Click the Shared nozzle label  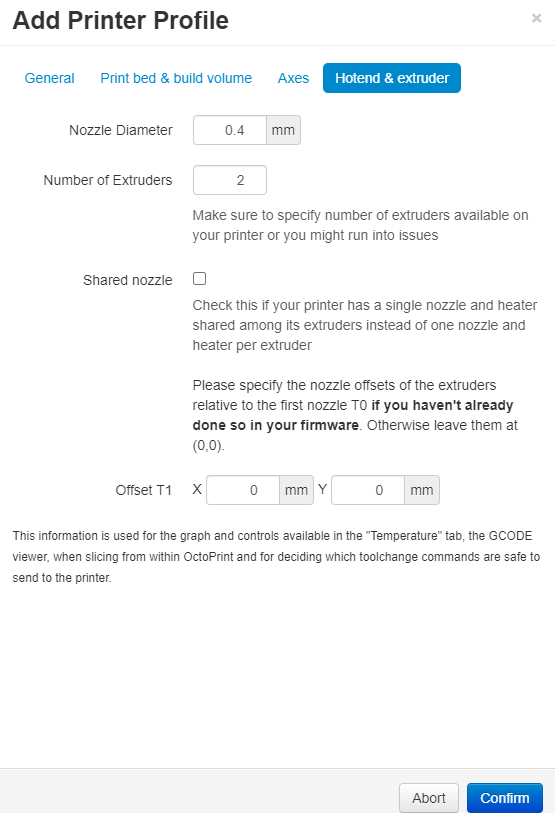(x=128, y=280)
